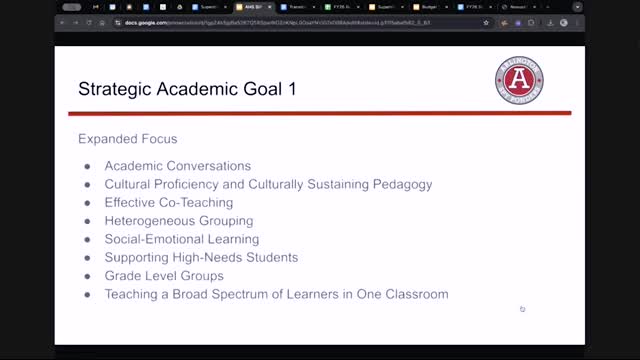Open the browser three-dot menu
Viewport: 640px width, 360px height.
coord(577,23)
